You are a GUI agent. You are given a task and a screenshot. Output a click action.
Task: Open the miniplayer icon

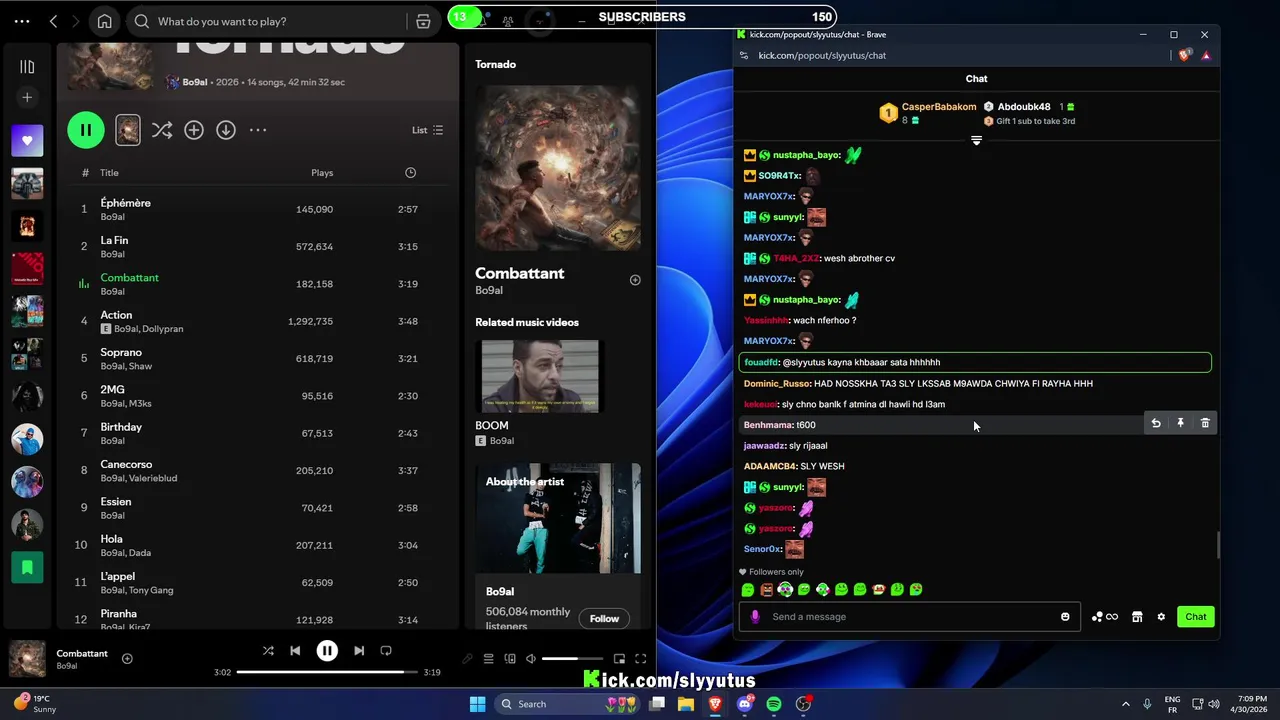click(619, 659)
